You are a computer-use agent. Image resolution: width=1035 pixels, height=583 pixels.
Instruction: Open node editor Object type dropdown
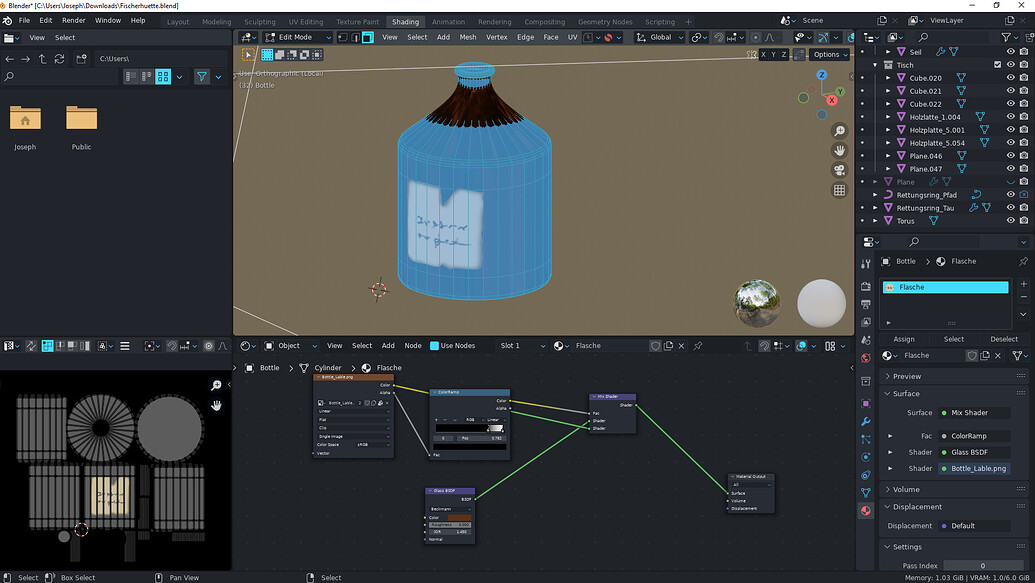291,346
